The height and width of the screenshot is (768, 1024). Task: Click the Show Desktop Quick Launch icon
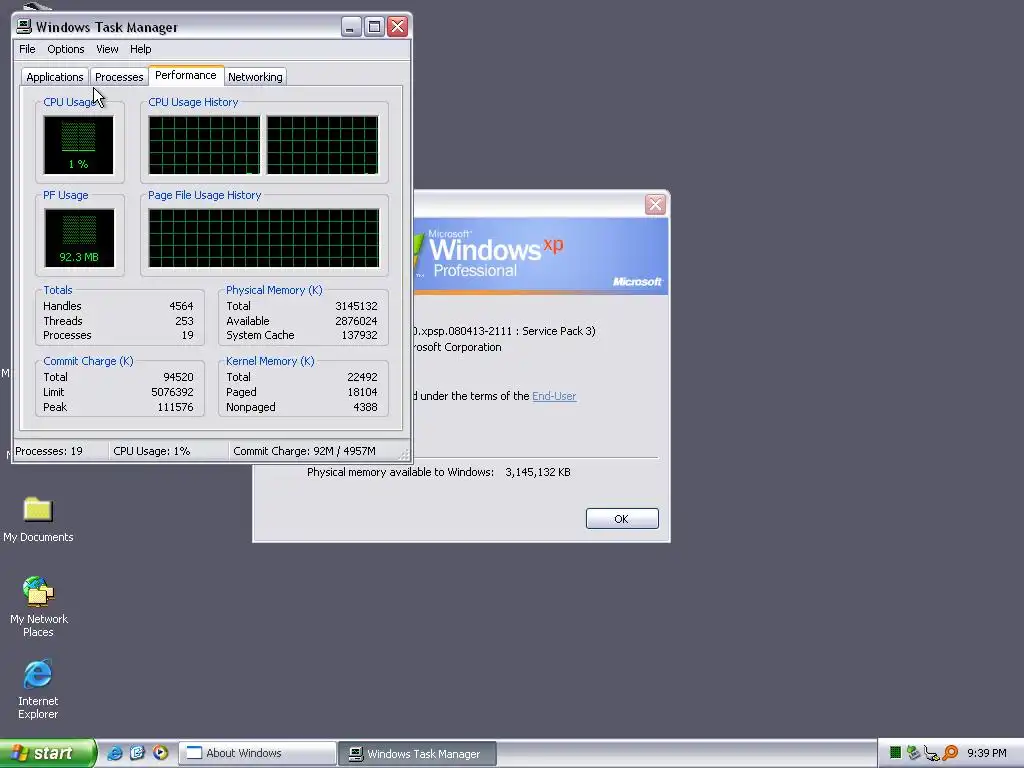[137, 753]
